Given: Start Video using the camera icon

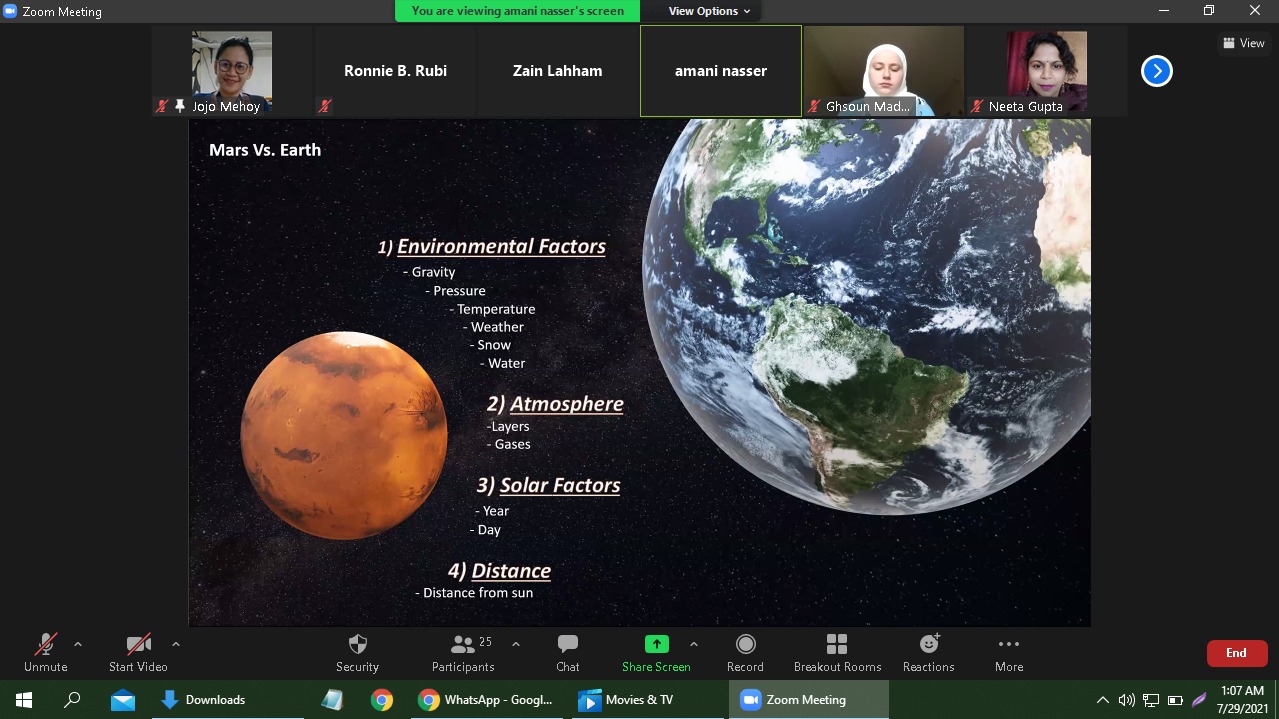Looking at the screenshot, I should pyautogui.click(x=138, y=653).
